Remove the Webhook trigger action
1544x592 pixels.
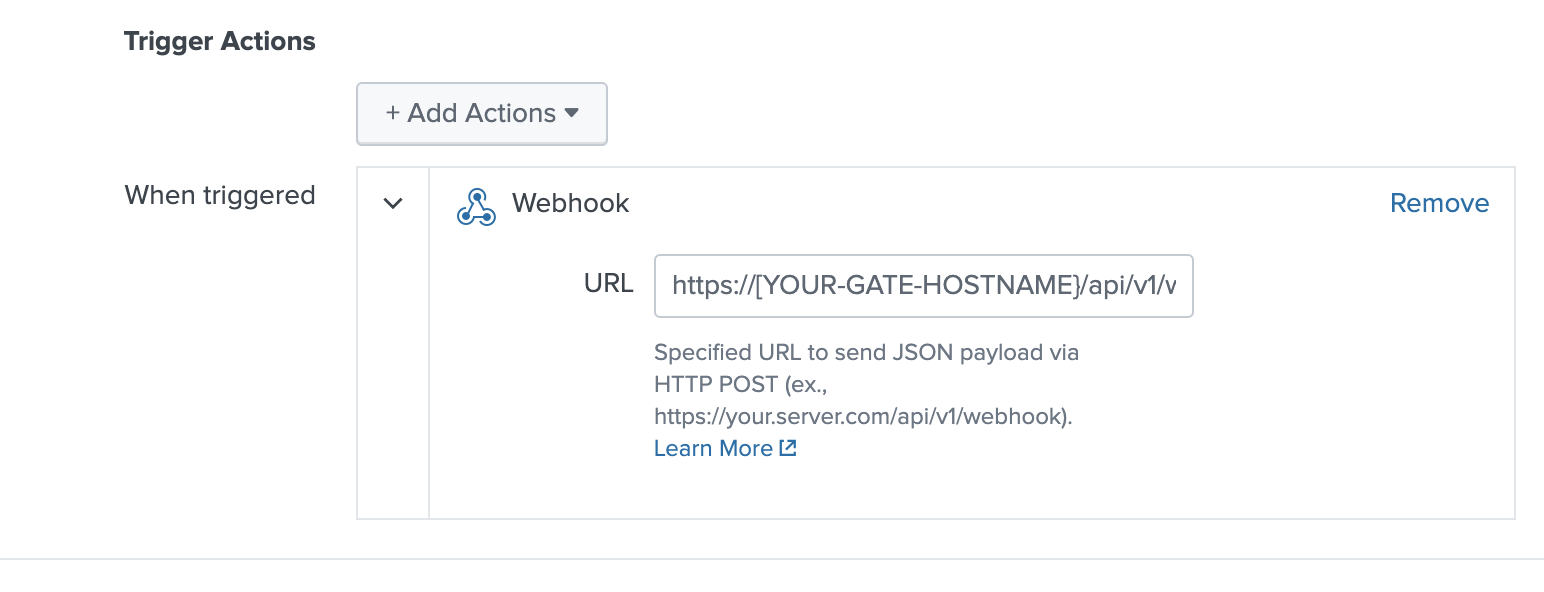pyautogui.click(x=1439, y=203)
